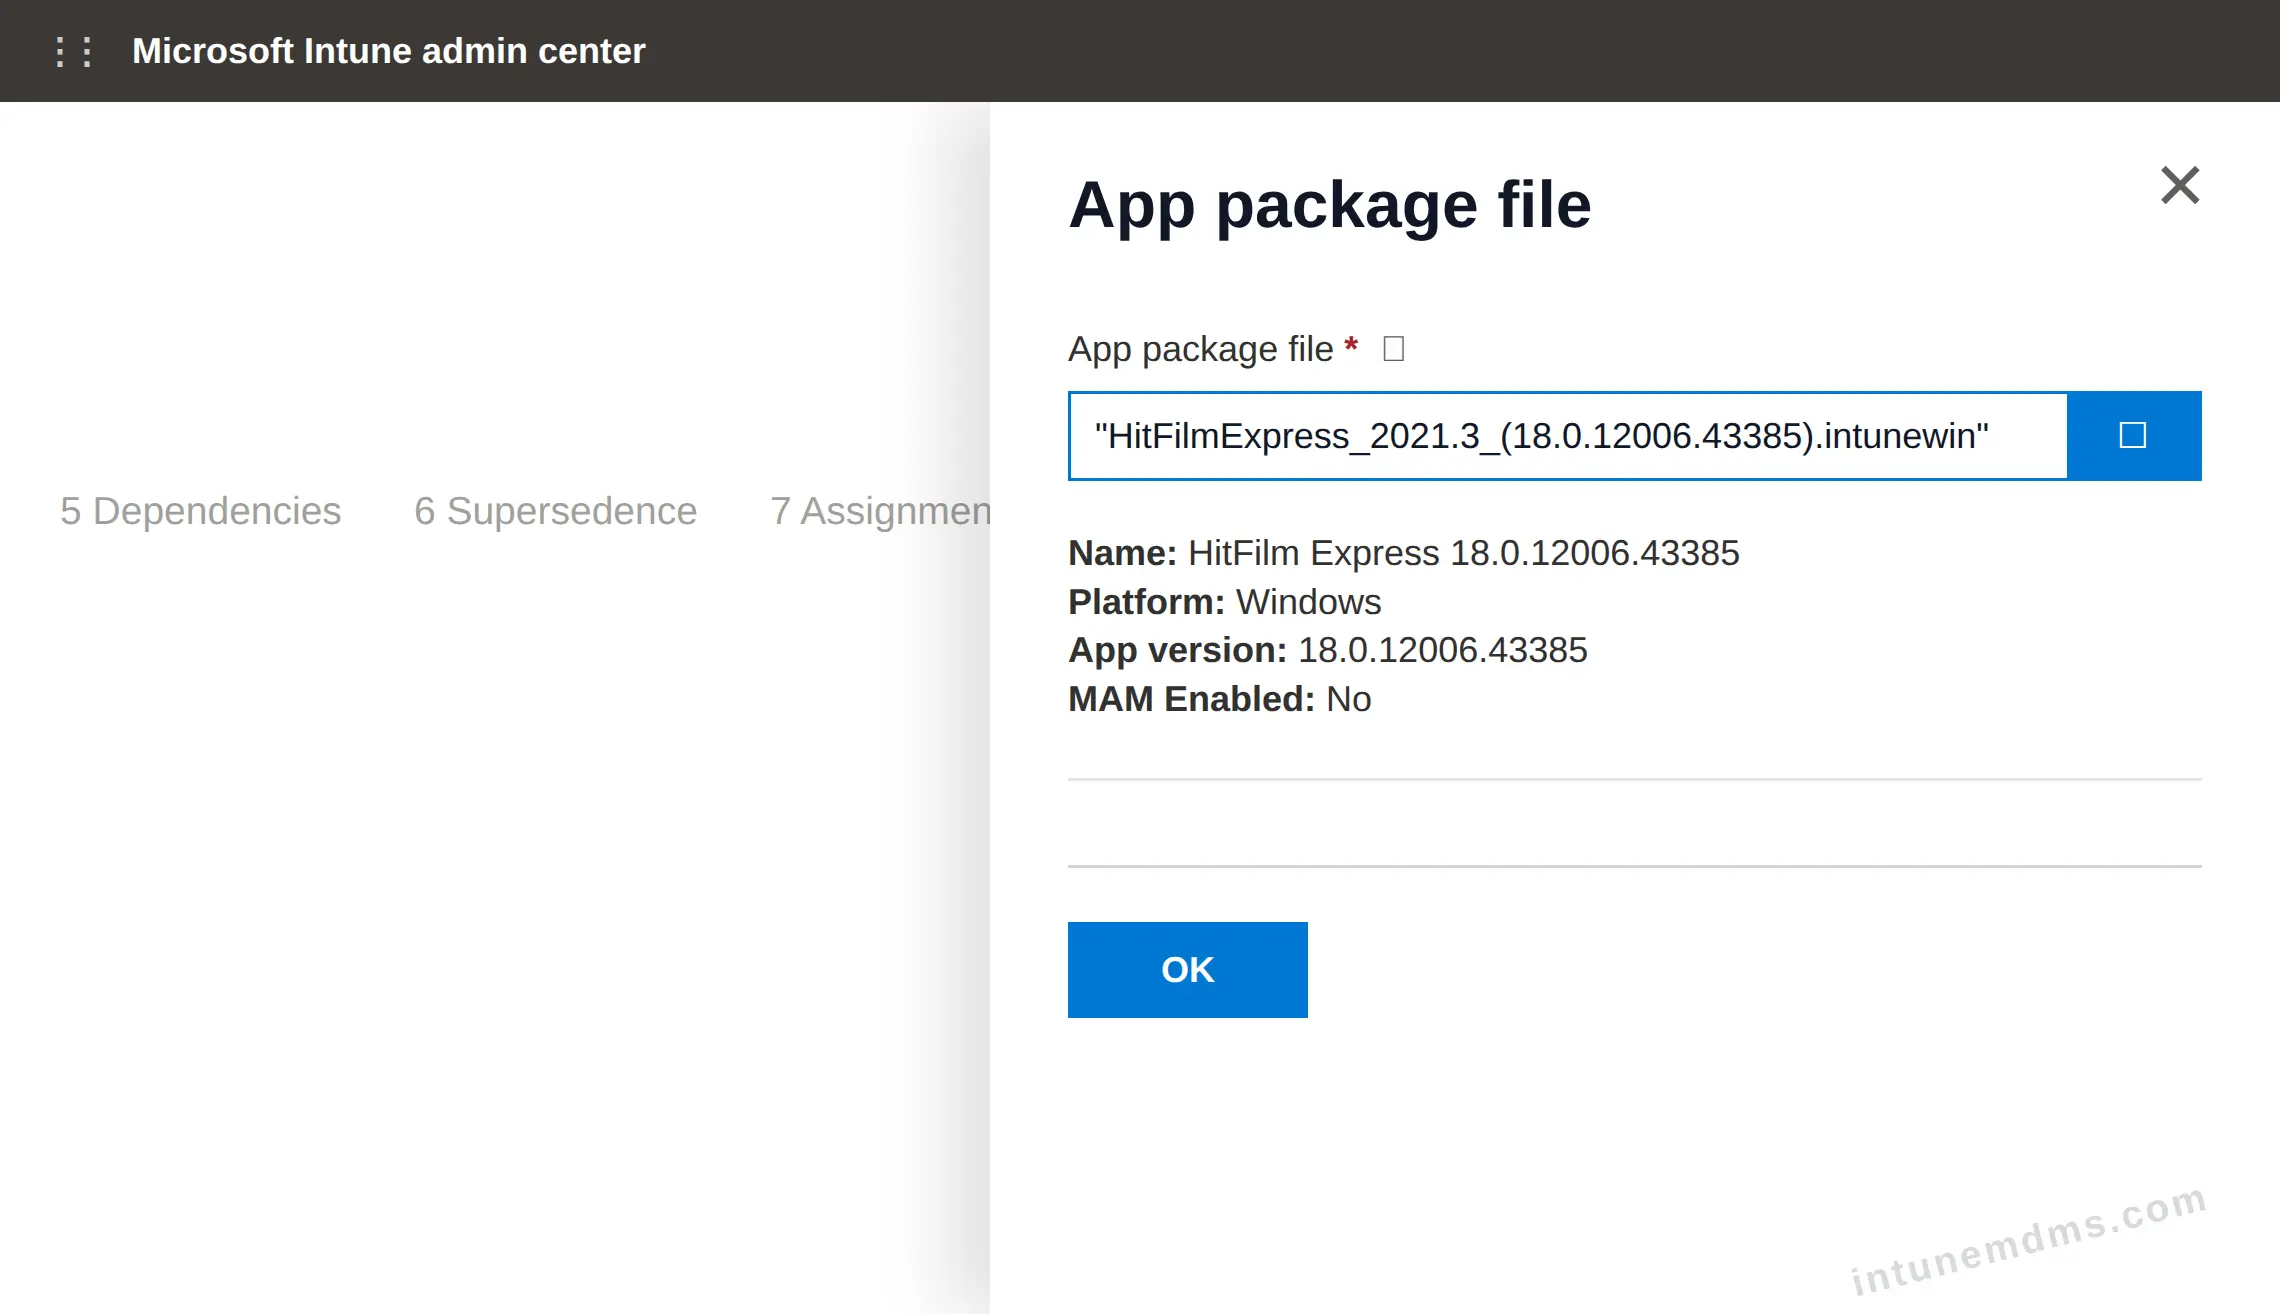Click the bold Name: label

[x=1123, y=553]
